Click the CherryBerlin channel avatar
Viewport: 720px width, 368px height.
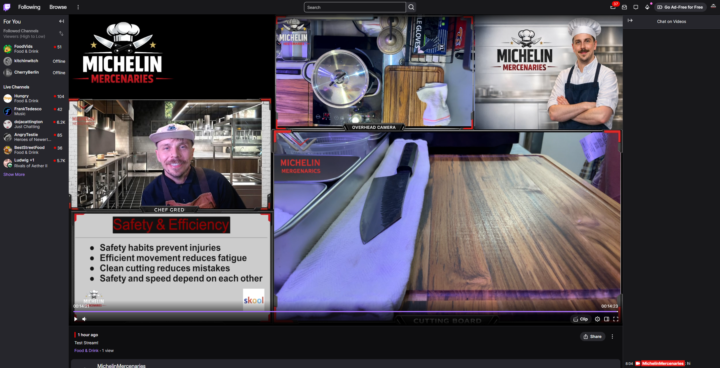coord(7,73)
